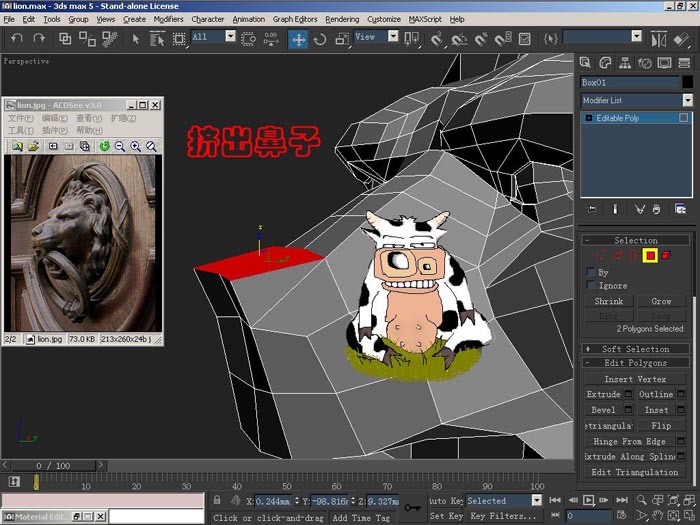Select Element sub-object level icon
700x525 pixels.
pyautogui.click(x=666, y=255)
